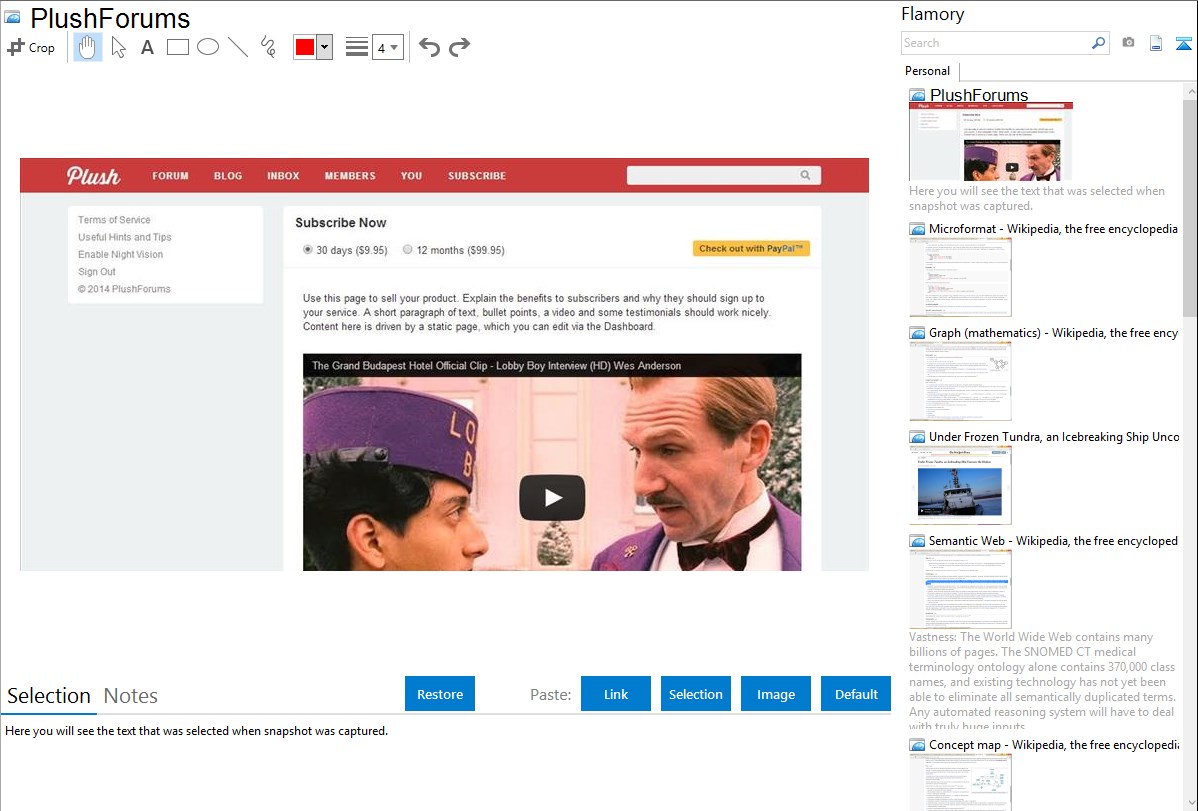Pick the rectangle shape tool
This screenshot has width=1198, height=811.
pos(178,47)
